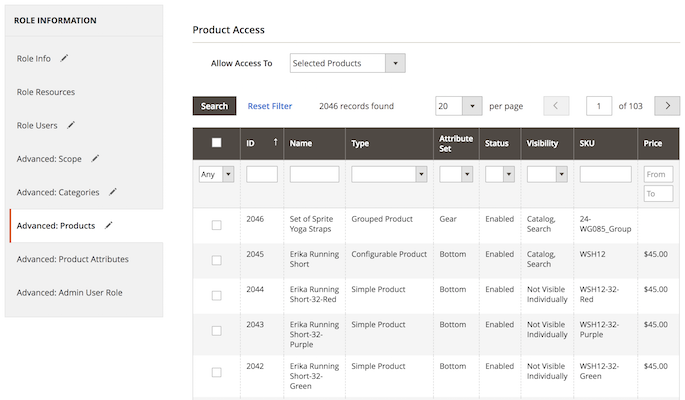
Task: Click the Name filter input field
Action: click(x=314, y=174)
